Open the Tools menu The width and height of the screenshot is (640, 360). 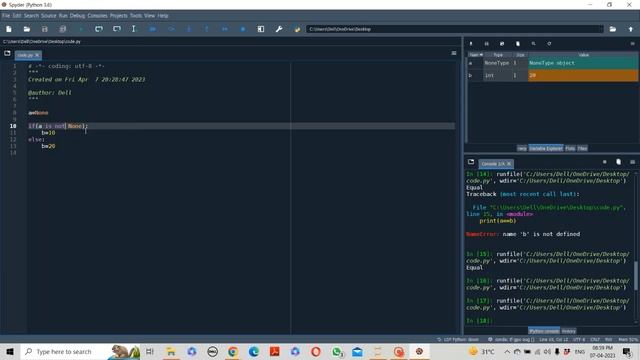(x=136, y=16)
